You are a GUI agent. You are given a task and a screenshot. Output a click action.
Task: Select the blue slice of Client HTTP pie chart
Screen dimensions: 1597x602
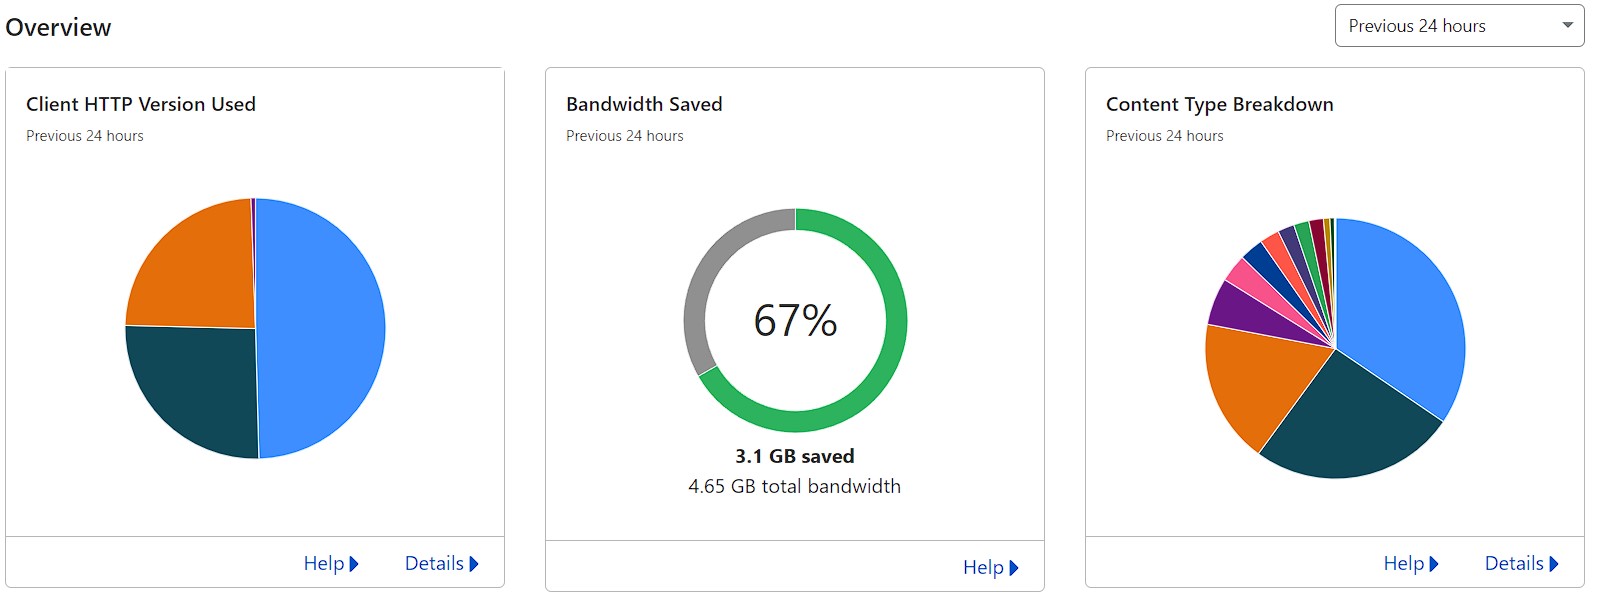tap(320, 328)
